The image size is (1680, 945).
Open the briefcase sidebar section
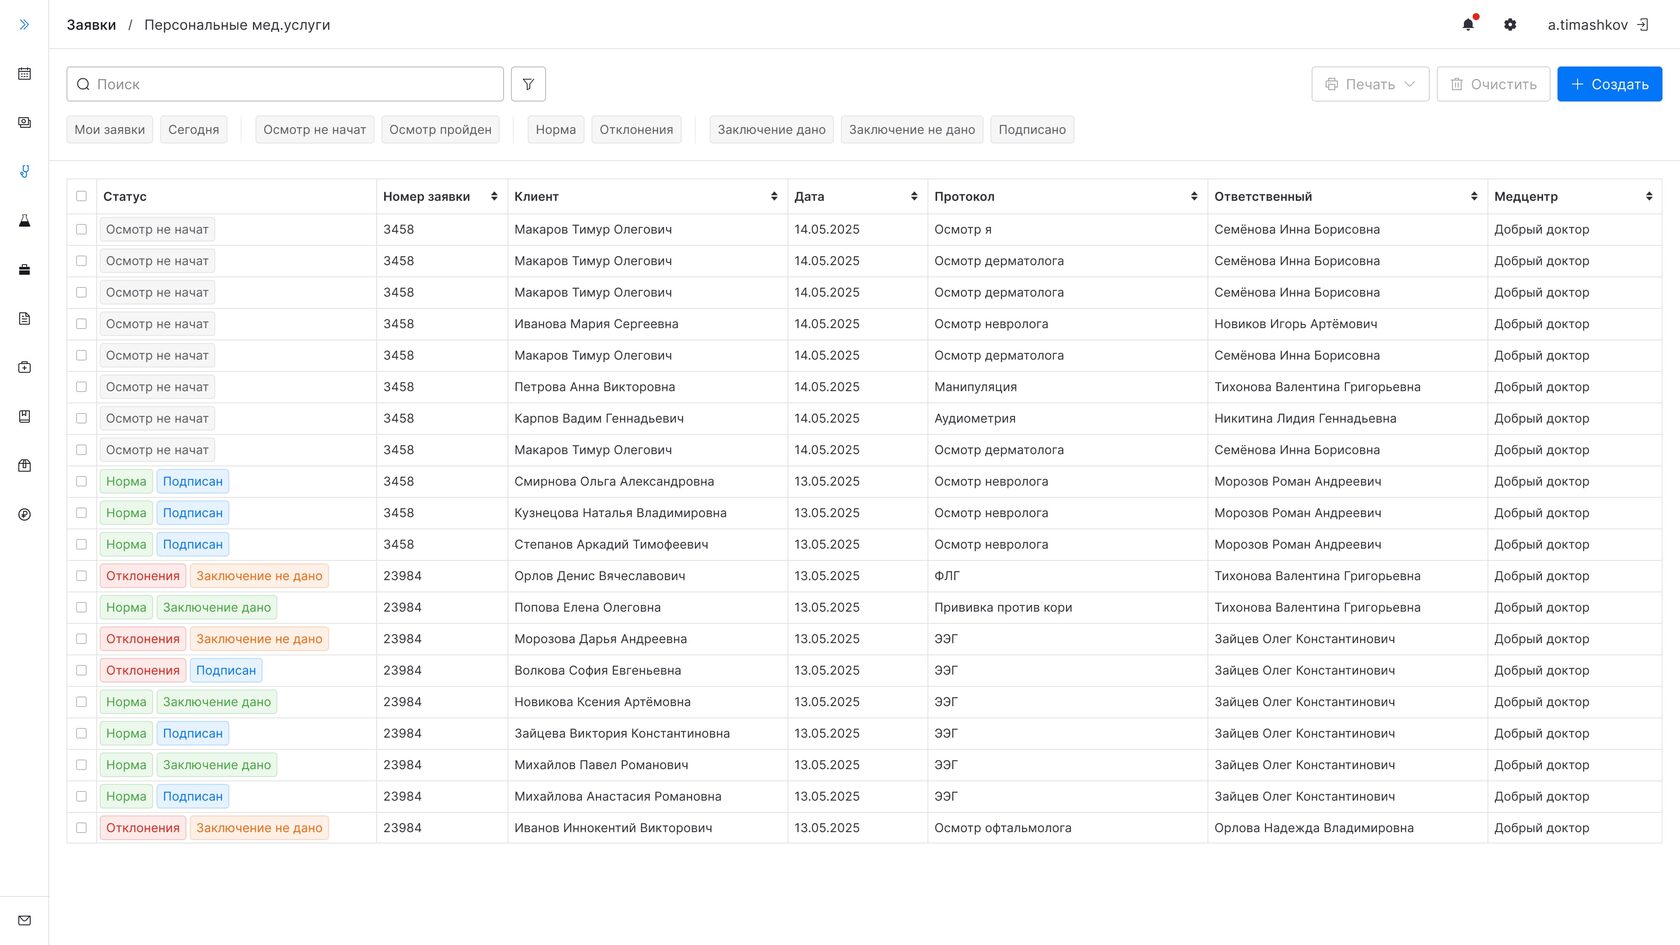pyautogui.click(x=24, y=270)
